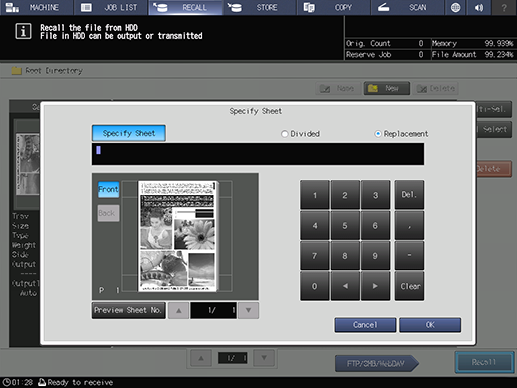Tap keypad digit 5
This screenshot has height=388, width=517.
pos(345,226)
